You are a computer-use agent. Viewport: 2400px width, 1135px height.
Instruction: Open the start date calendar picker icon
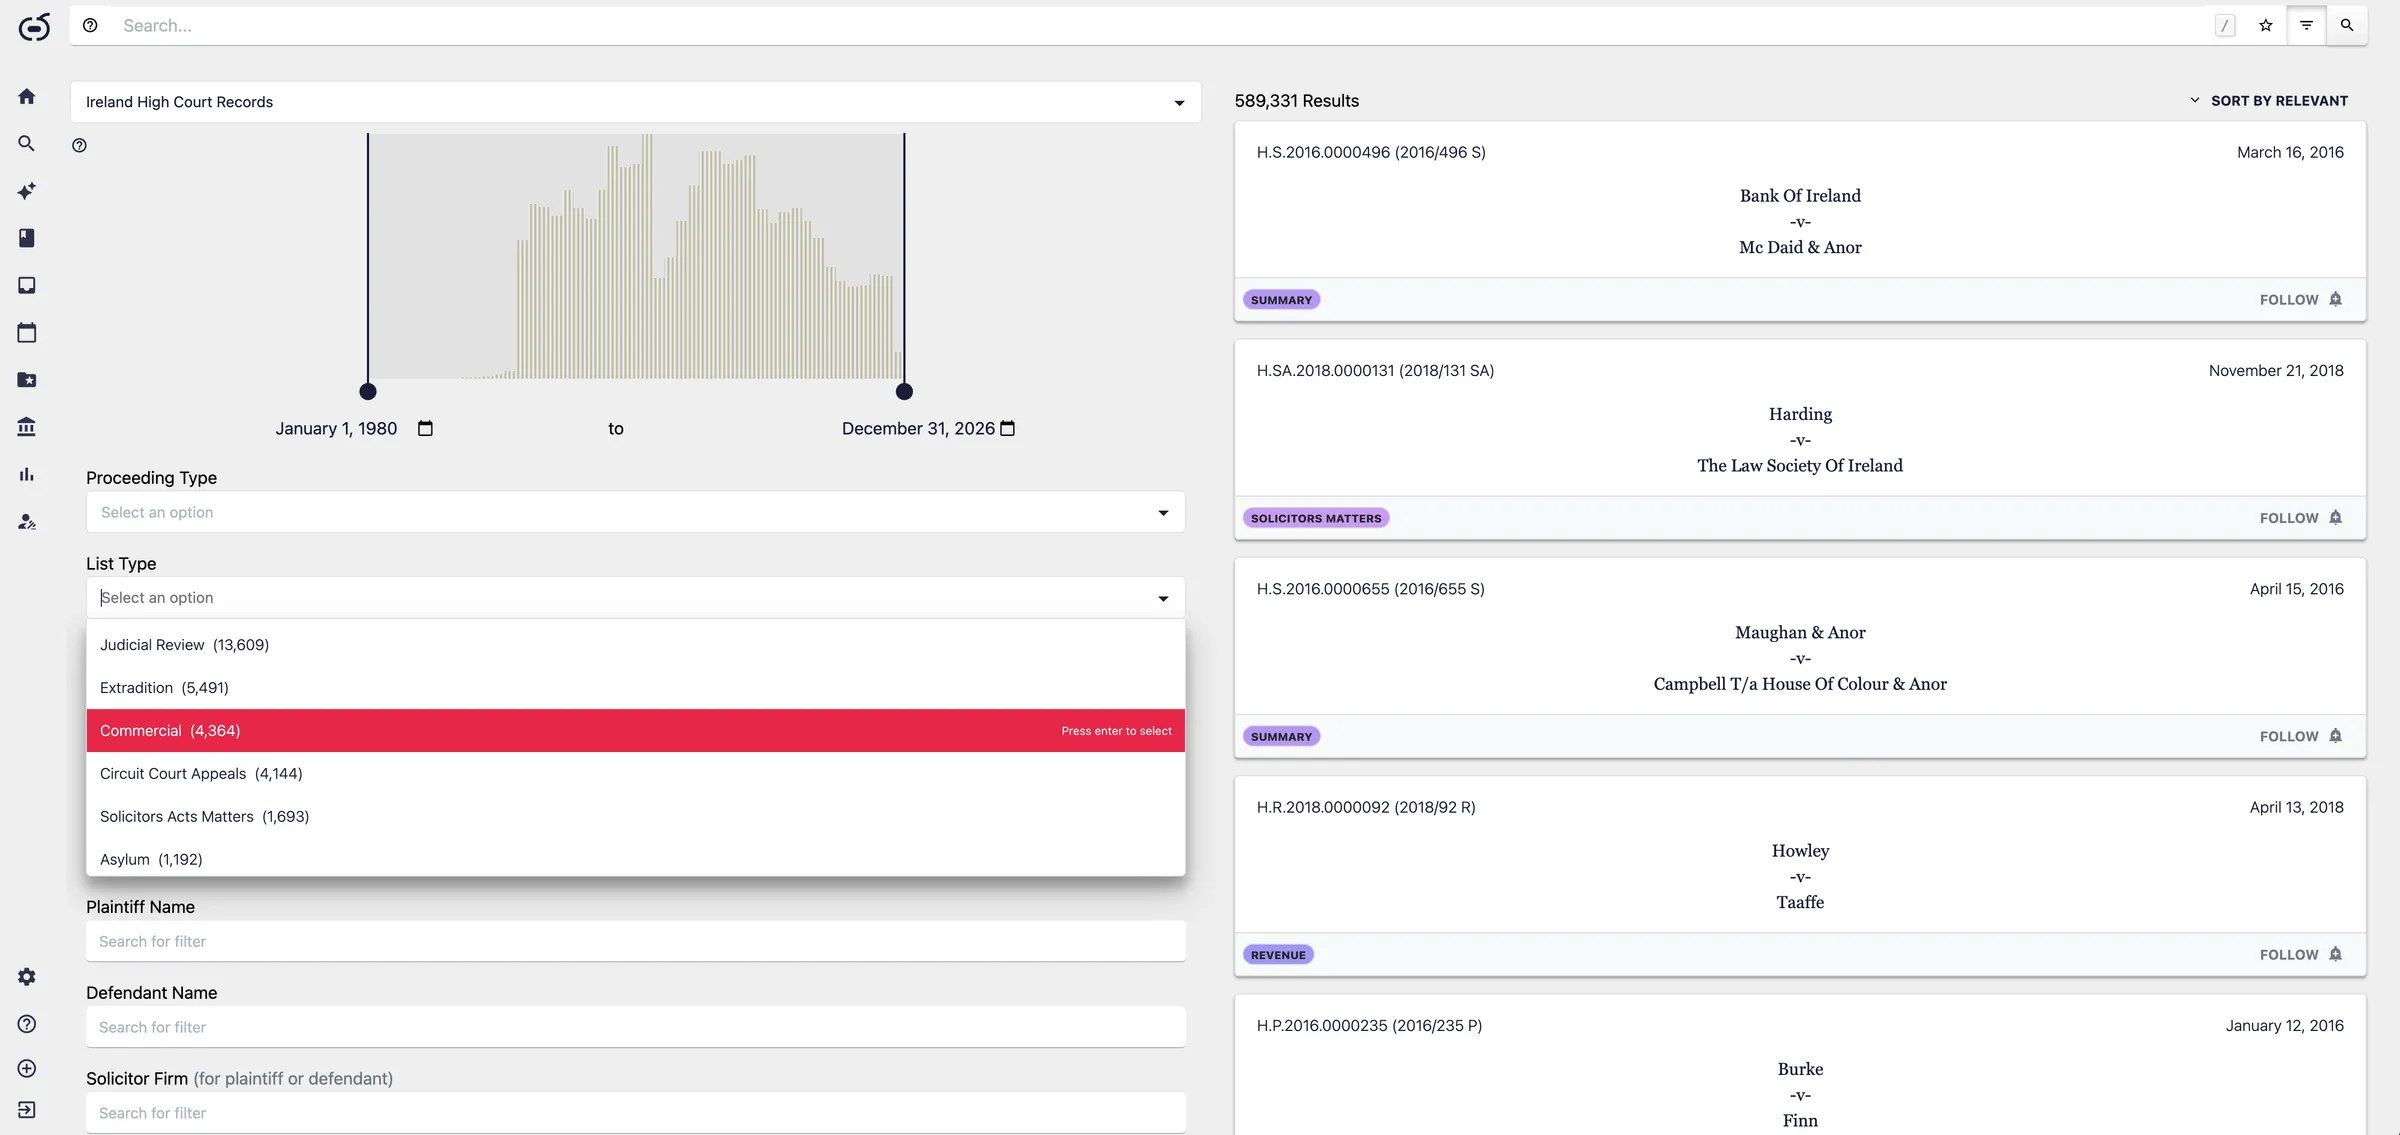(425, 429)
